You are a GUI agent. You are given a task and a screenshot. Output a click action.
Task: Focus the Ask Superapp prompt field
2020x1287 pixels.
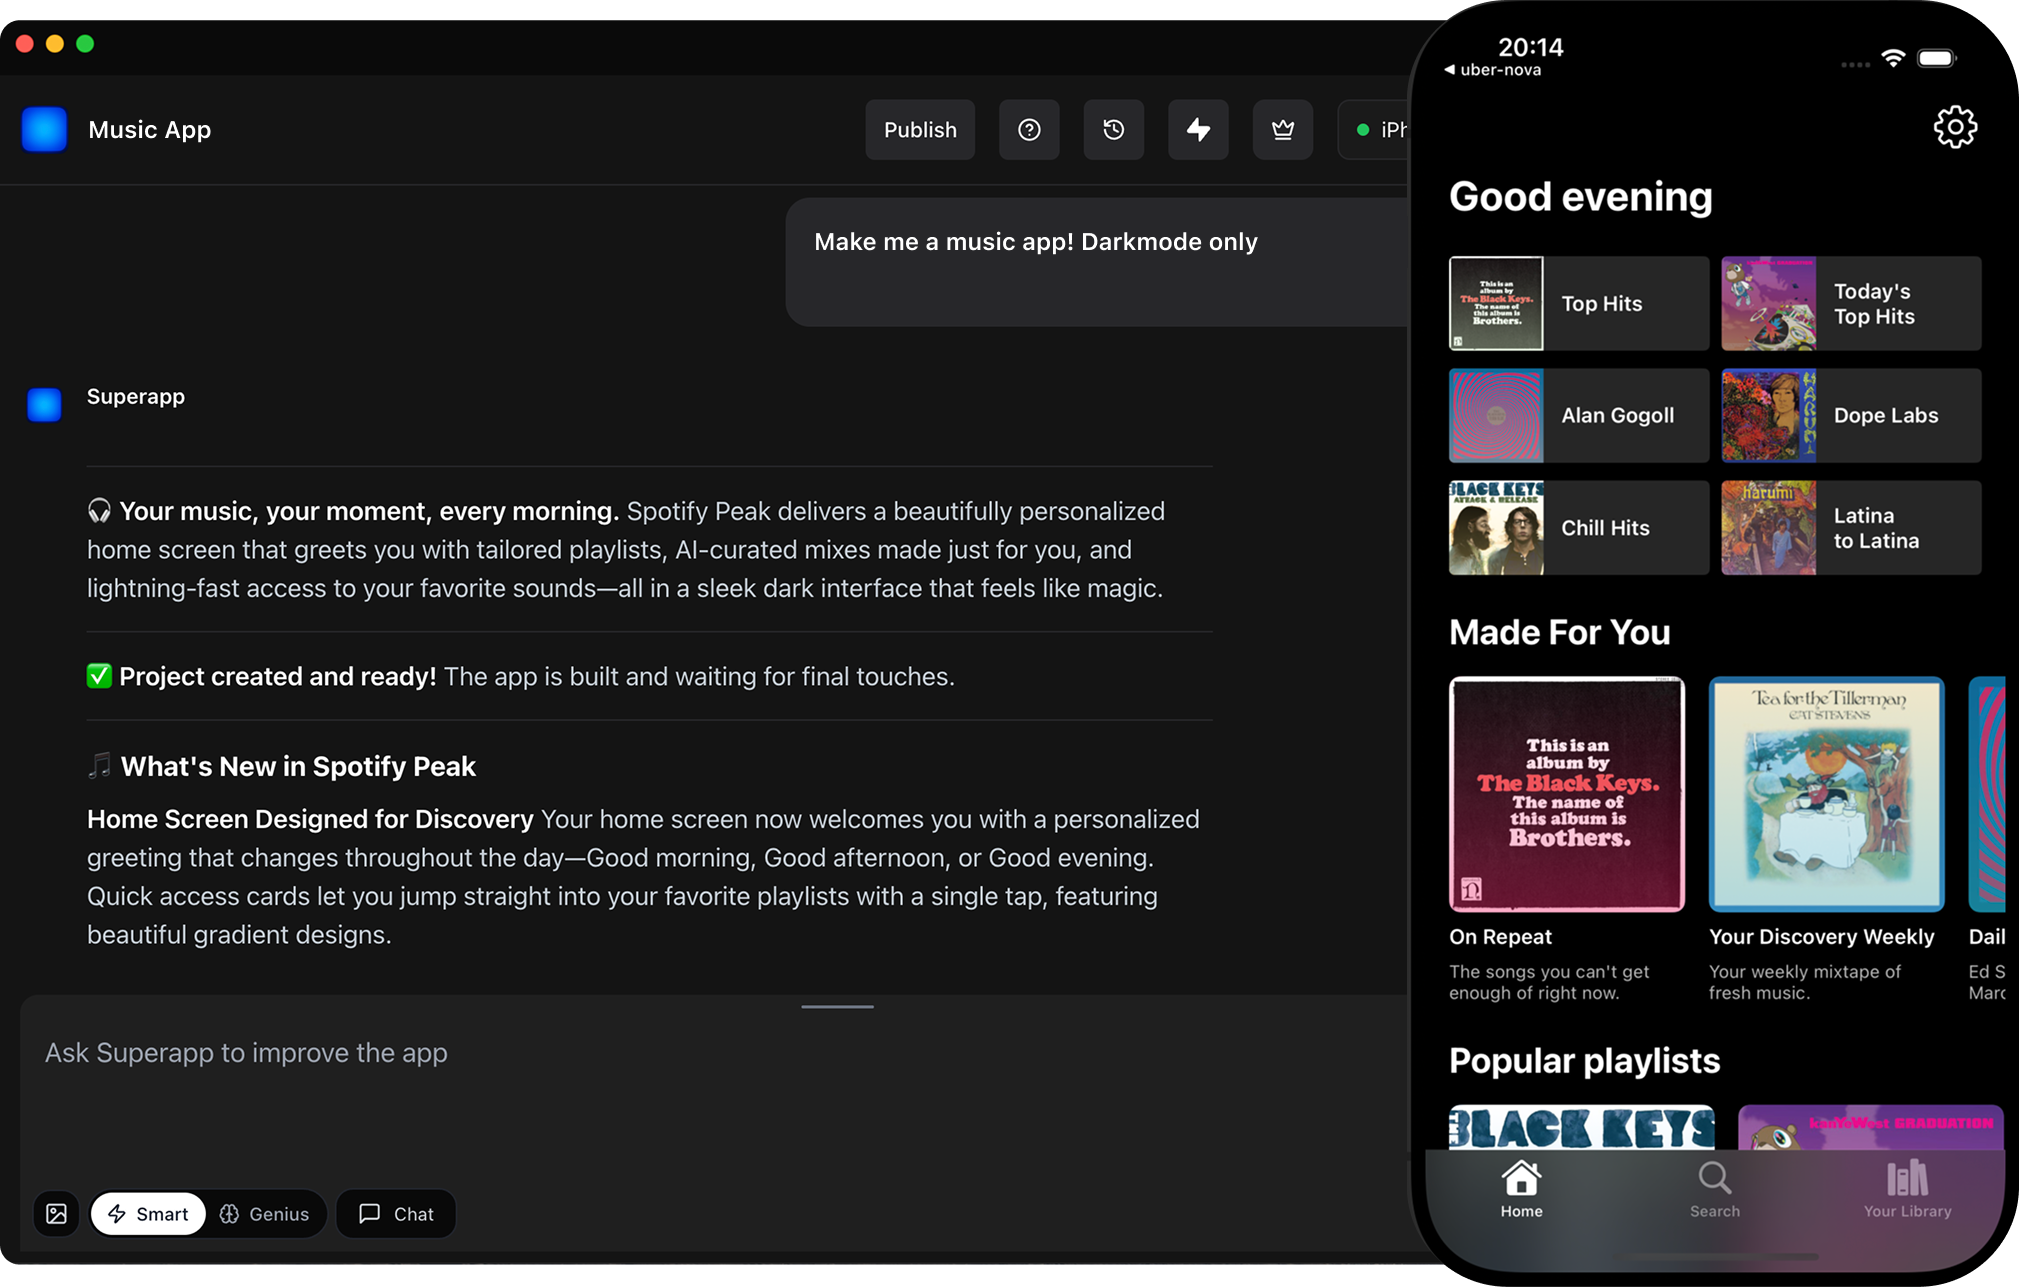(700, 1053)
